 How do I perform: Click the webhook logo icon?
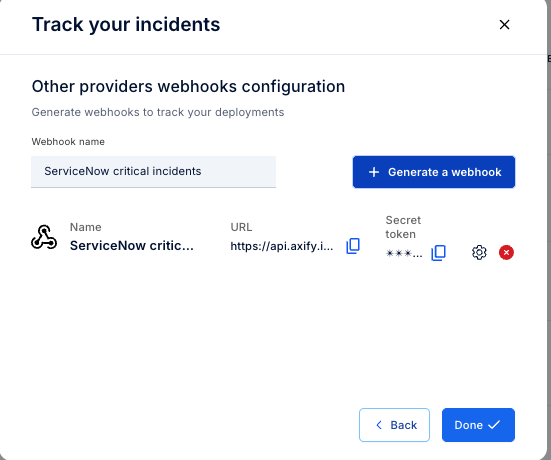pos(44,237)
